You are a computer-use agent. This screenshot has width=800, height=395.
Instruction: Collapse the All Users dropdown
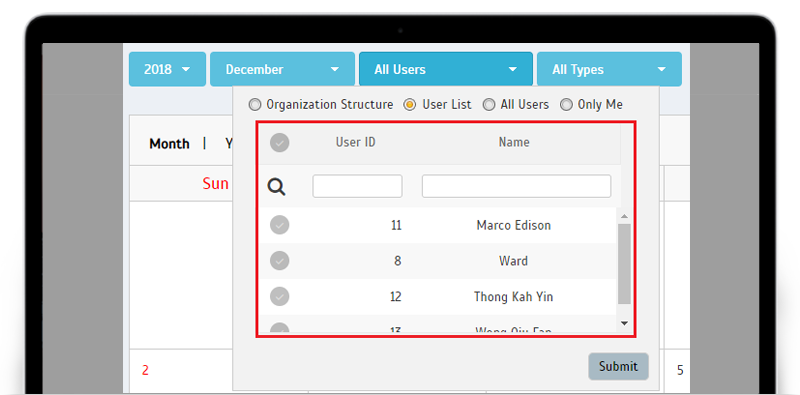pyautogui.click(x=446, y=69)
